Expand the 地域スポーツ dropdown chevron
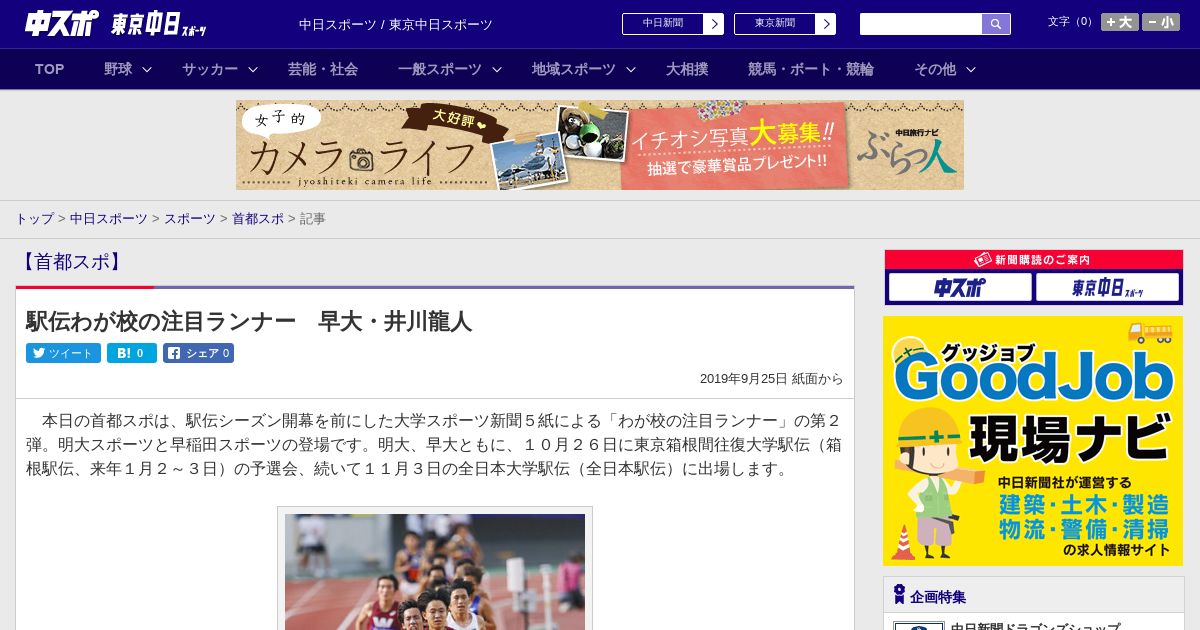The image size is (1200, 630). click(631, 69)
